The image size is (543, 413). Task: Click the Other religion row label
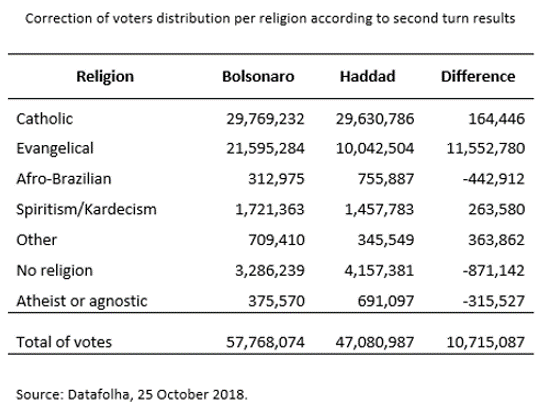coord(36,240)
